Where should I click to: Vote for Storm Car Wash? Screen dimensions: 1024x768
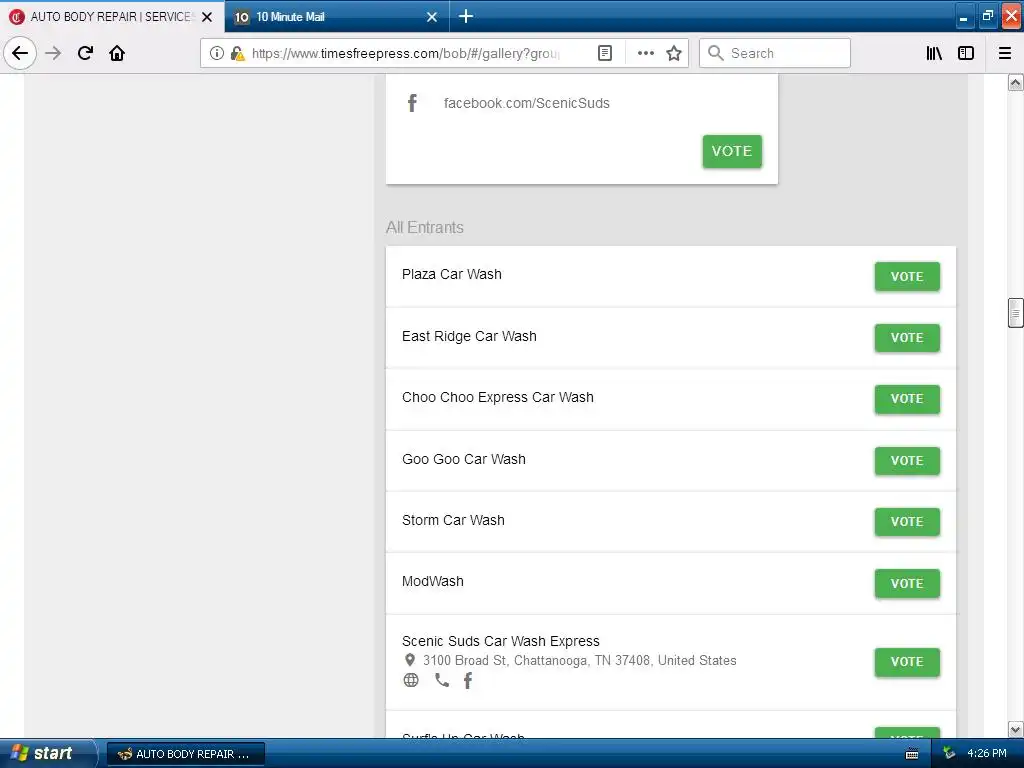[x=907, y=522]
